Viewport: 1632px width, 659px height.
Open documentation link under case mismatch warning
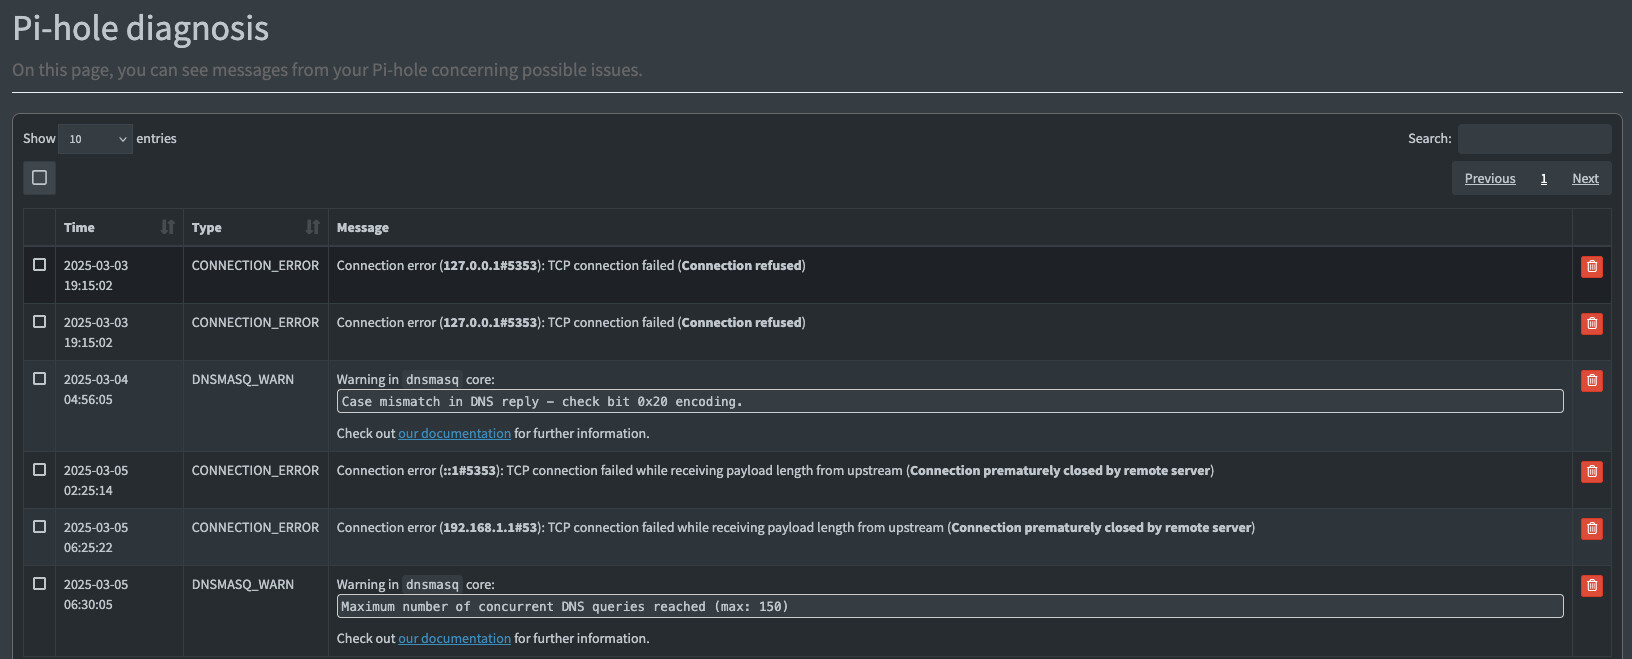454,433
